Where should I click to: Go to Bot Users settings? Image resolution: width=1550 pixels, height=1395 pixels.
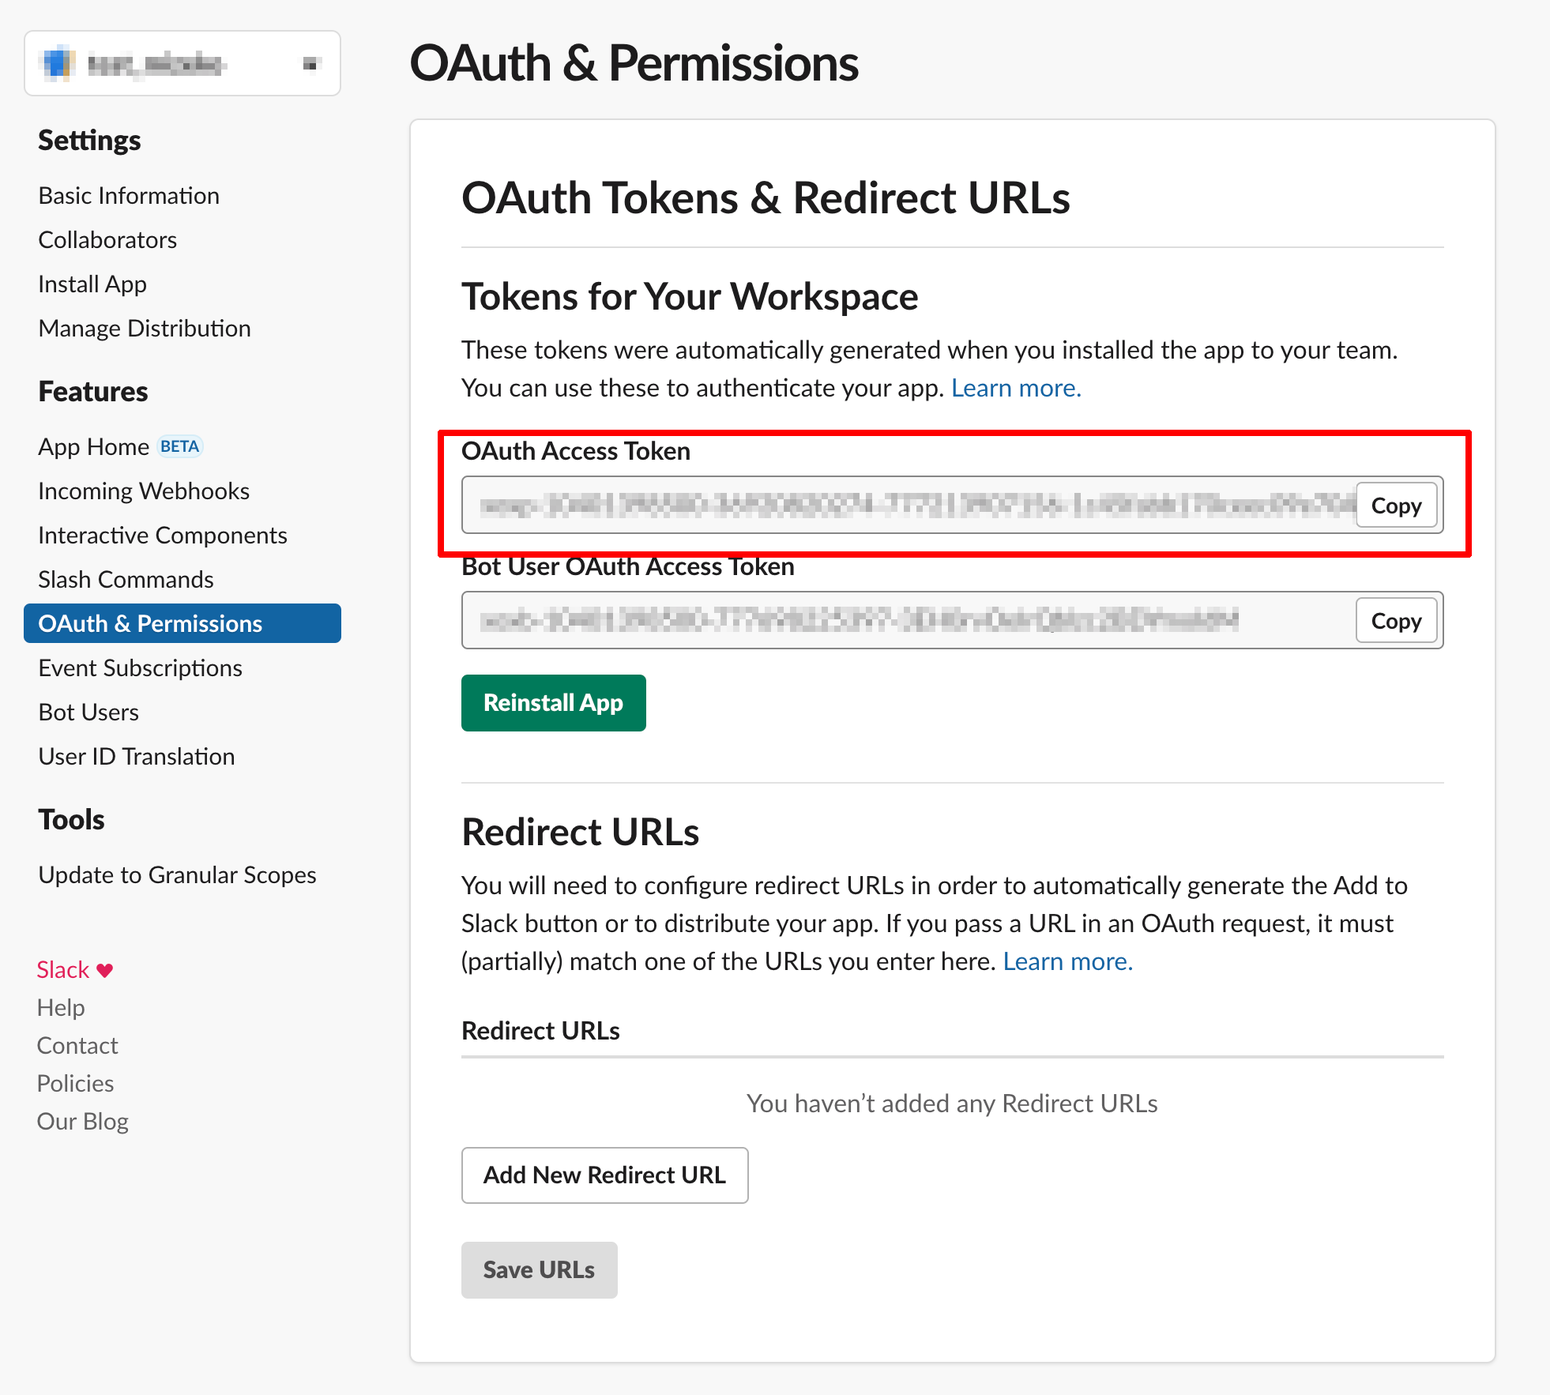[88, 712]
